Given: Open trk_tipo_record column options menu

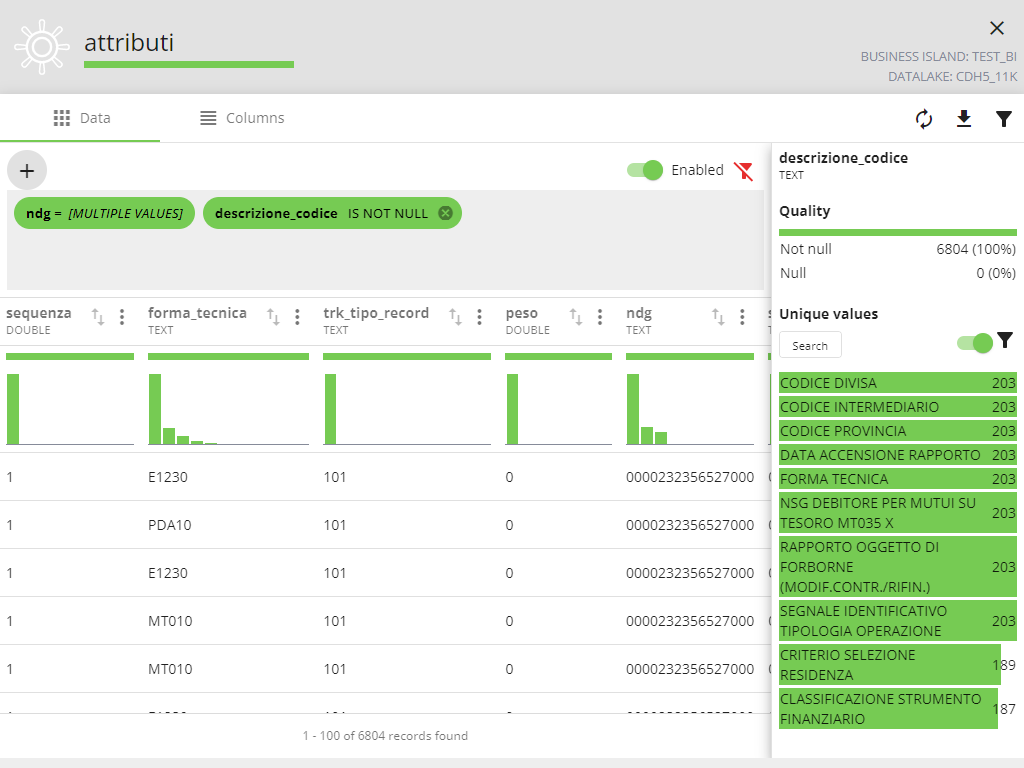Looking at the screenshot, I should 479,317.
